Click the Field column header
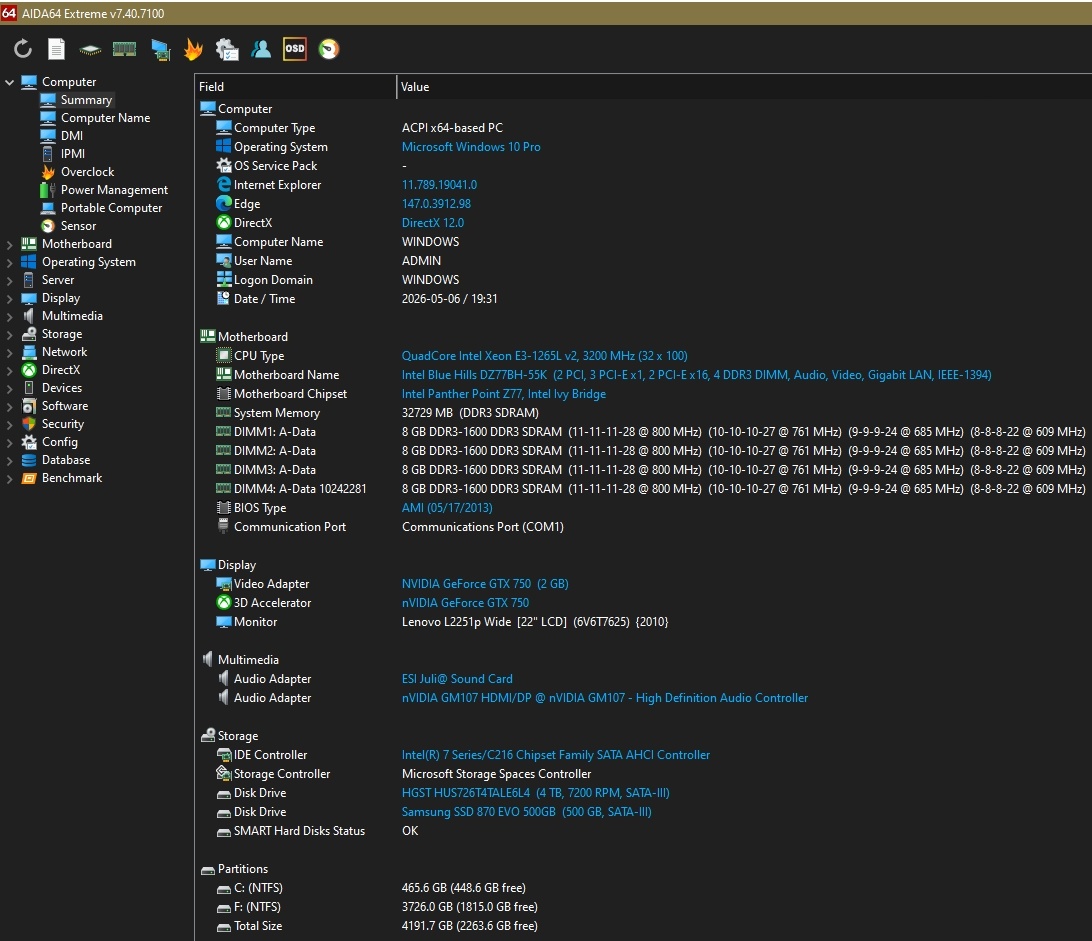 point(295,87)
